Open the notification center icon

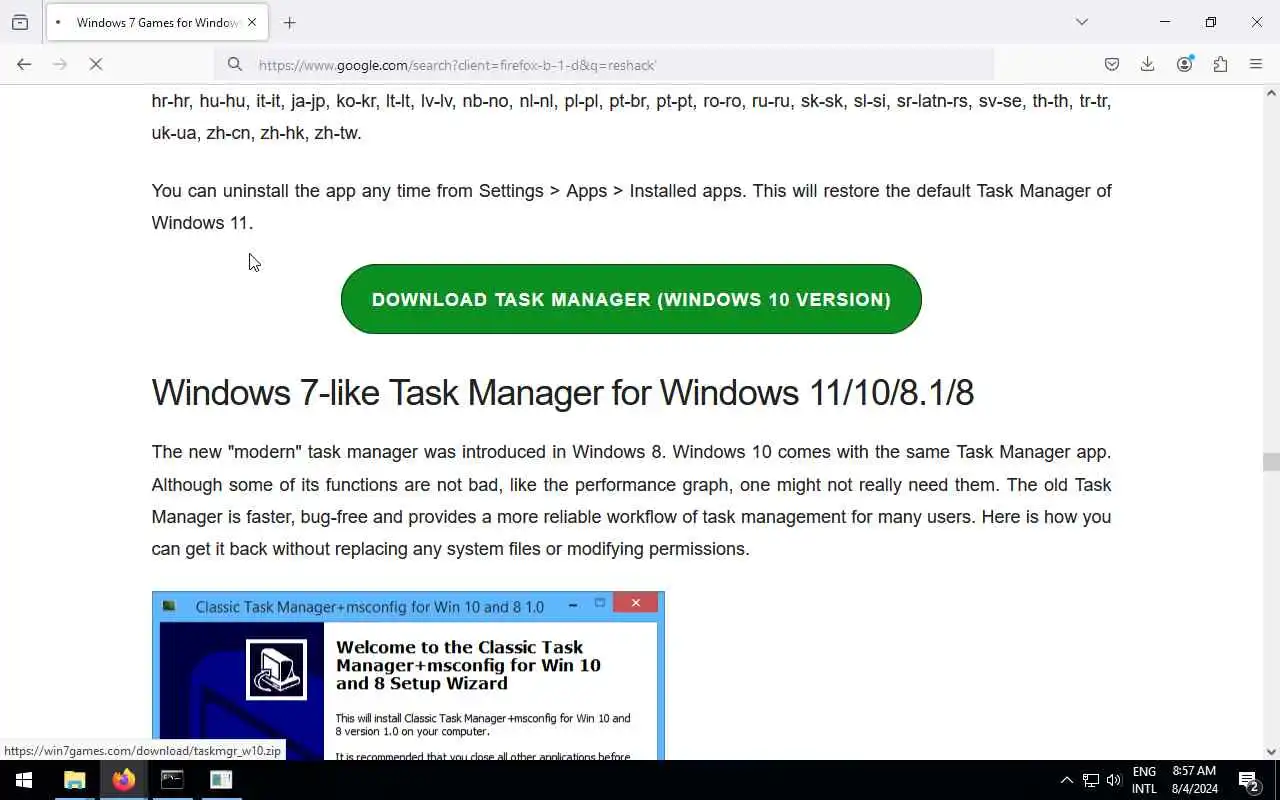tap(1249, 780)
